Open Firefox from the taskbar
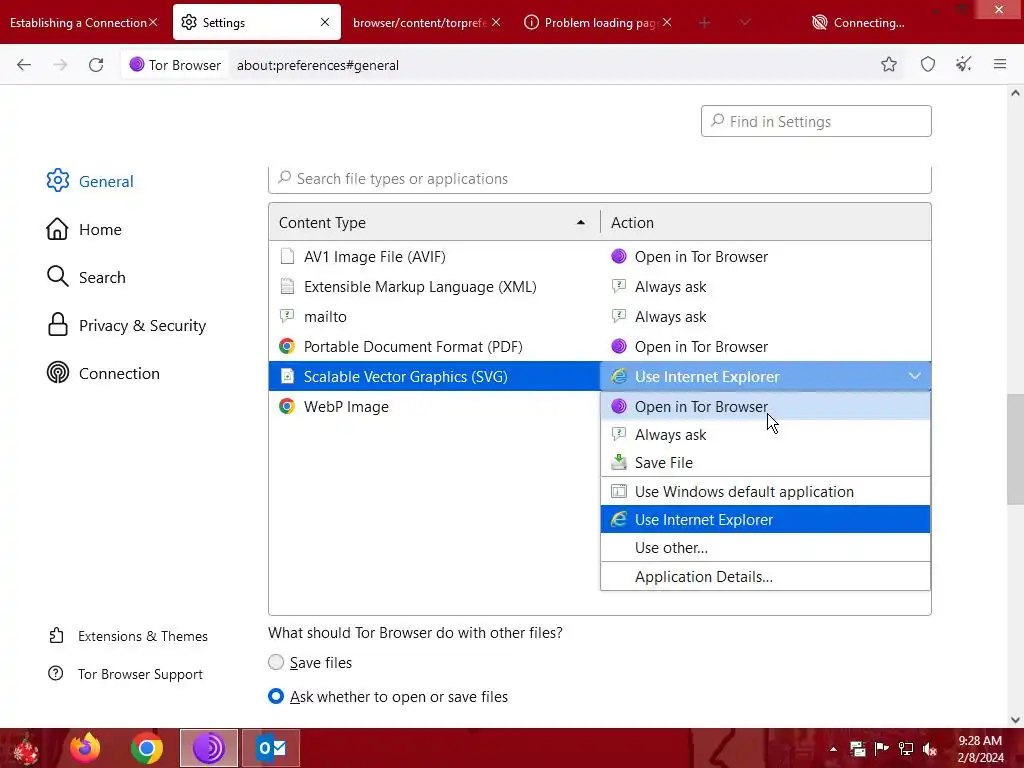 point(86,748)
